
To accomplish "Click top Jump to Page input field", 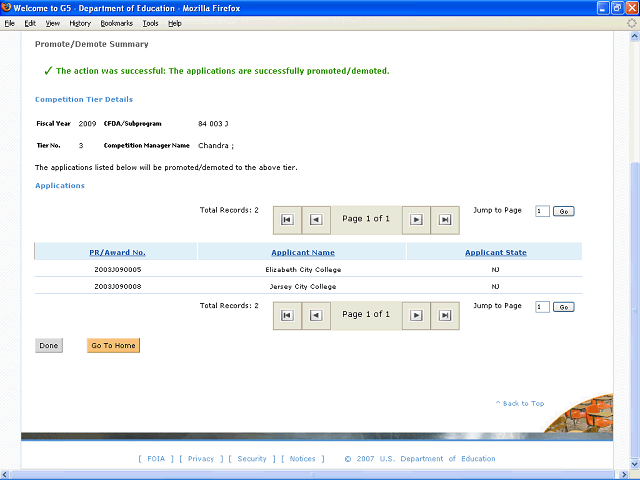I will 542,211.
